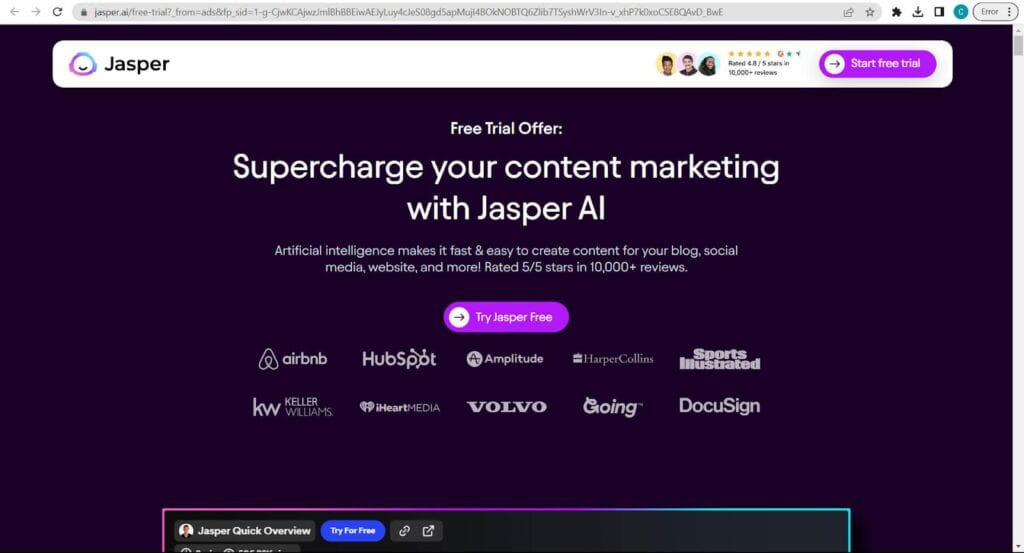The width and height of the screenshot is (1024, 553).
Task: Bookmark this page with the star icon
Action: pyautogui.click(x=870, y=12)
